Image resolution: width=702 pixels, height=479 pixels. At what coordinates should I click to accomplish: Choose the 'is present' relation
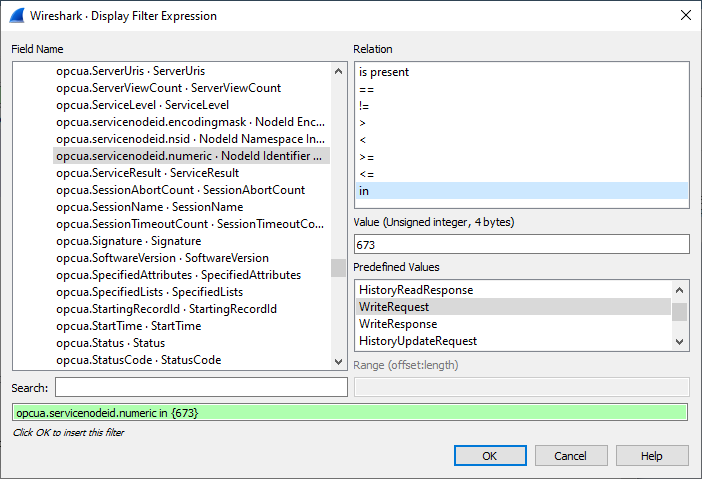pos(522,72)
